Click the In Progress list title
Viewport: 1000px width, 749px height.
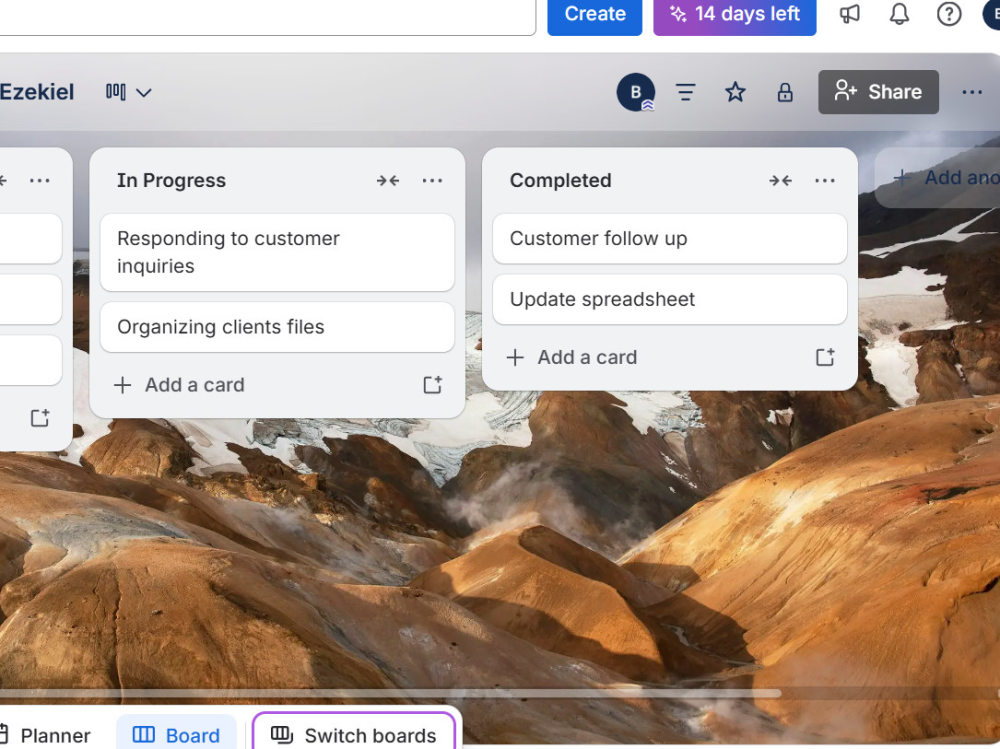click(172, 181)
